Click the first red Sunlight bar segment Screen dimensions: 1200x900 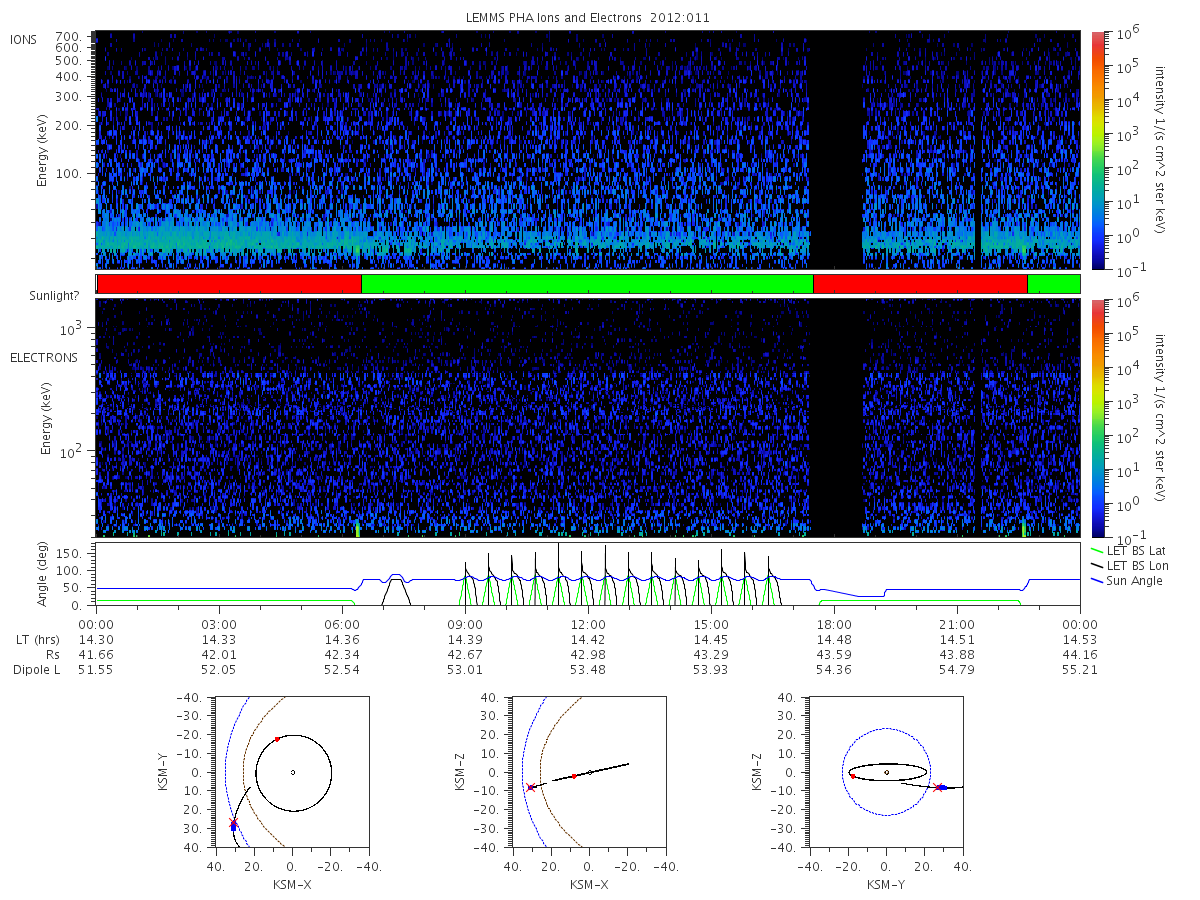228,284
